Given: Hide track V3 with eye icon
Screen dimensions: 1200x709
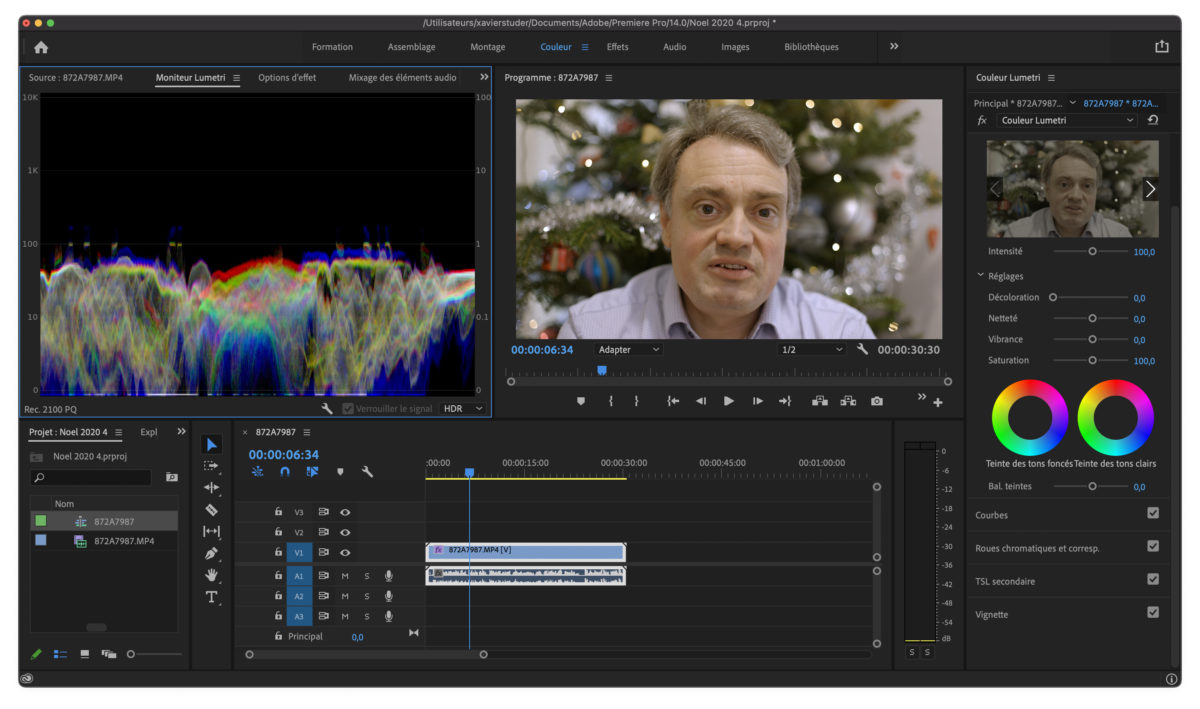Looking at the screenshot, I should 345,512.
